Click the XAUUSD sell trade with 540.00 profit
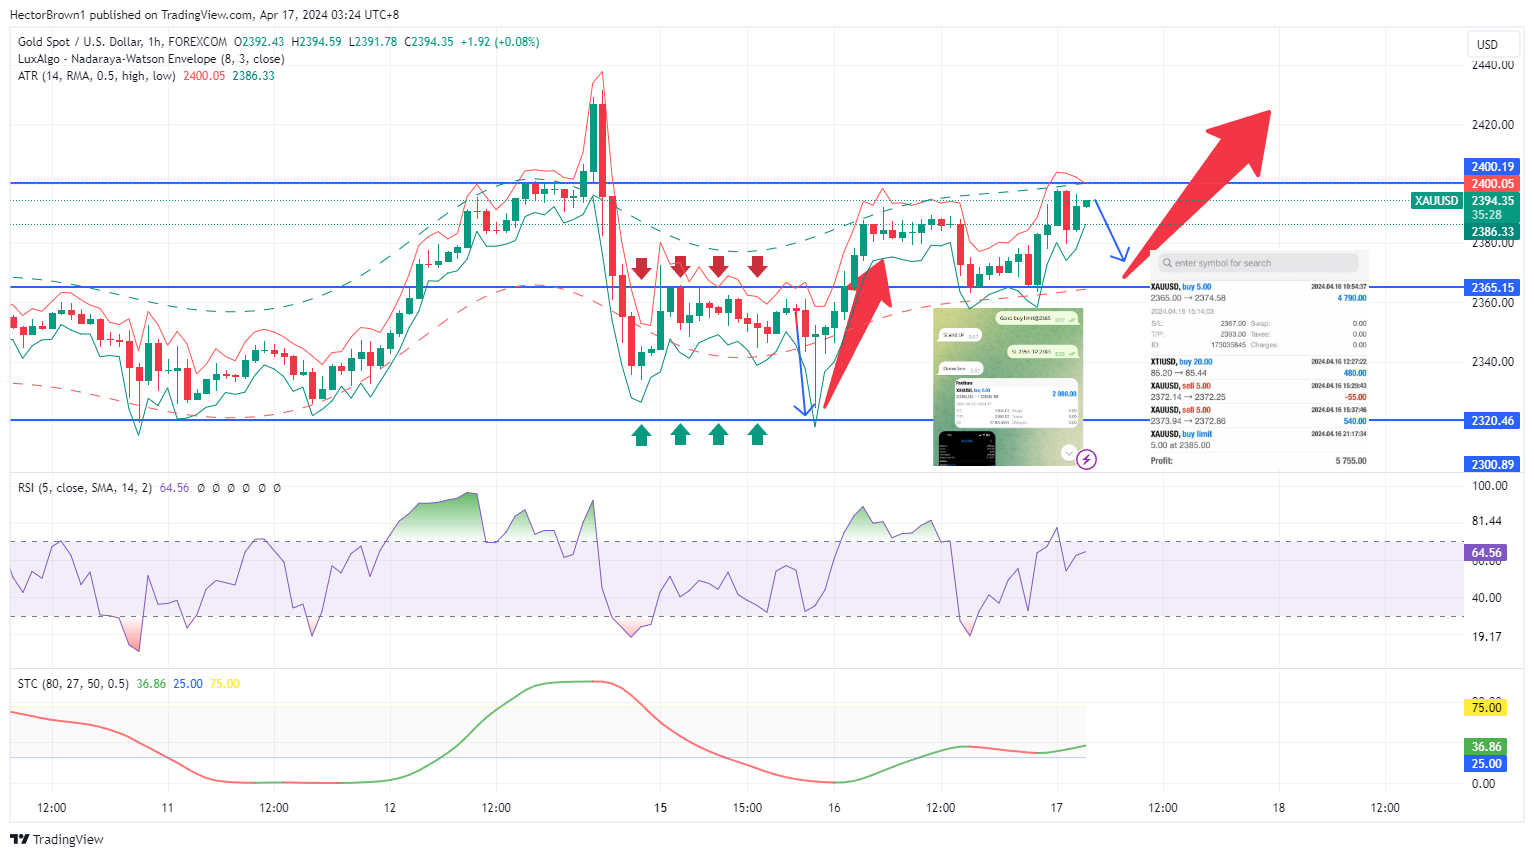The height and width of the screenshot is (857, 1534). click(1258, 415)
